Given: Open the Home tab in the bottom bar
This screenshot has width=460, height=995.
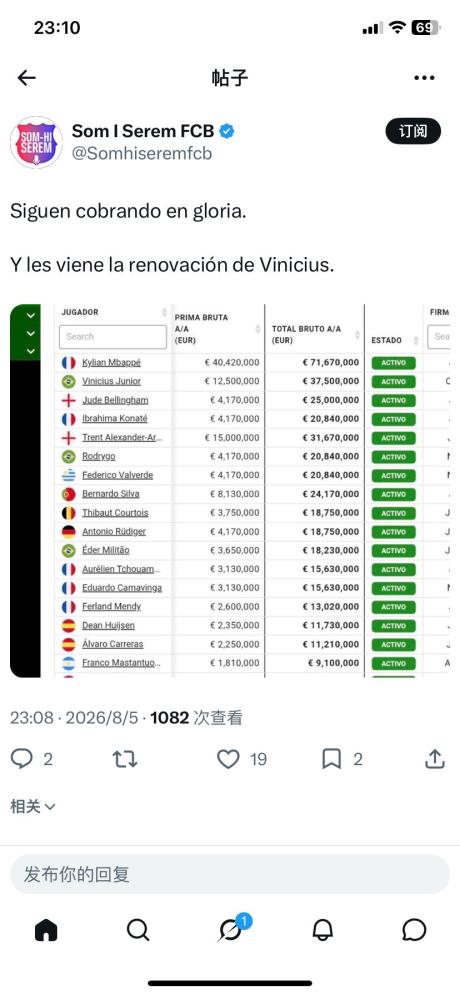Looking at the screenshot, I should point(46,930).
